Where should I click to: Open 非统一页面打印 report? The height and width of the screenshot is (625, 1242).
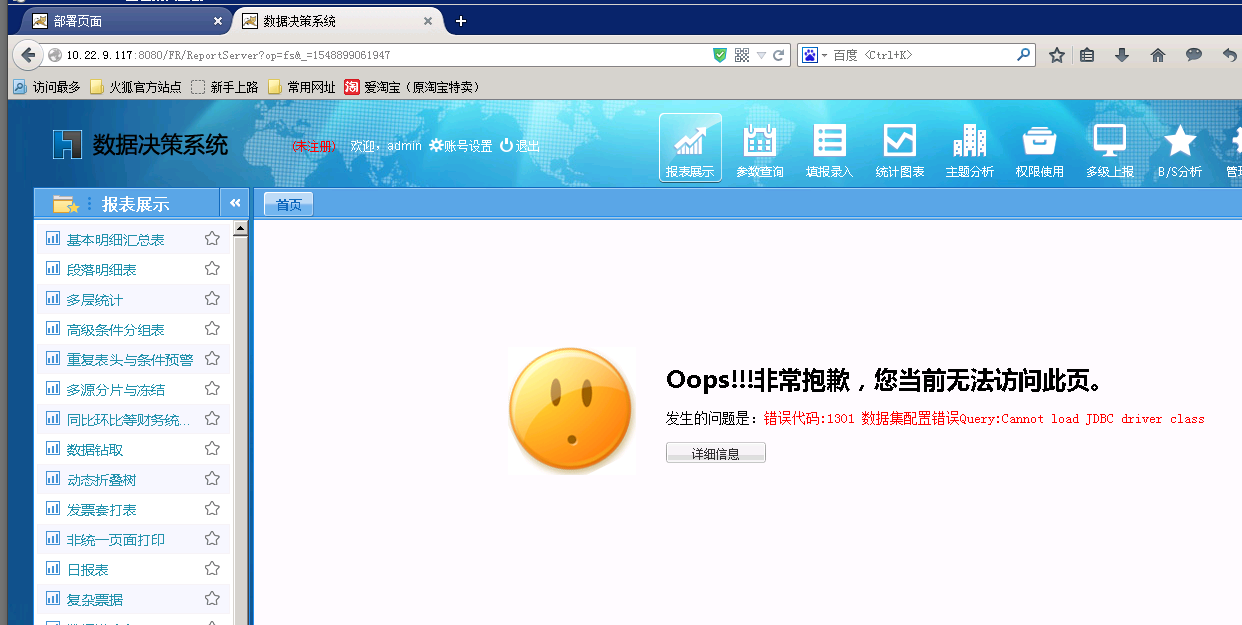[x=116, y=540]
